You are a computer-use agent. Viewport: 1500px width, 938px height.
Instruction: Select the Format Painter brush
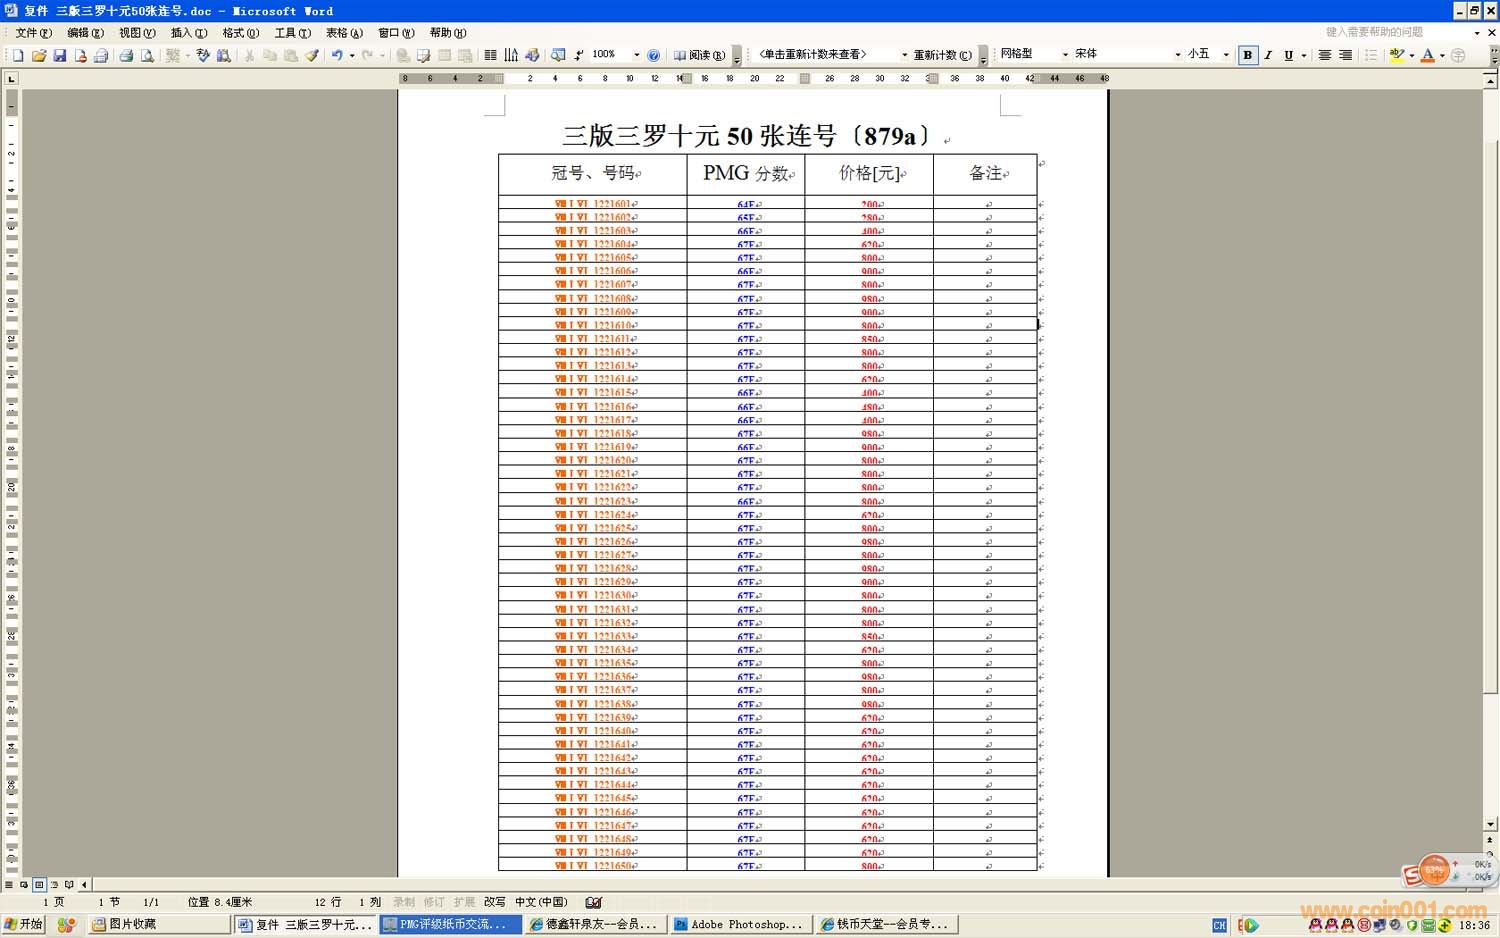click(312, 55)
